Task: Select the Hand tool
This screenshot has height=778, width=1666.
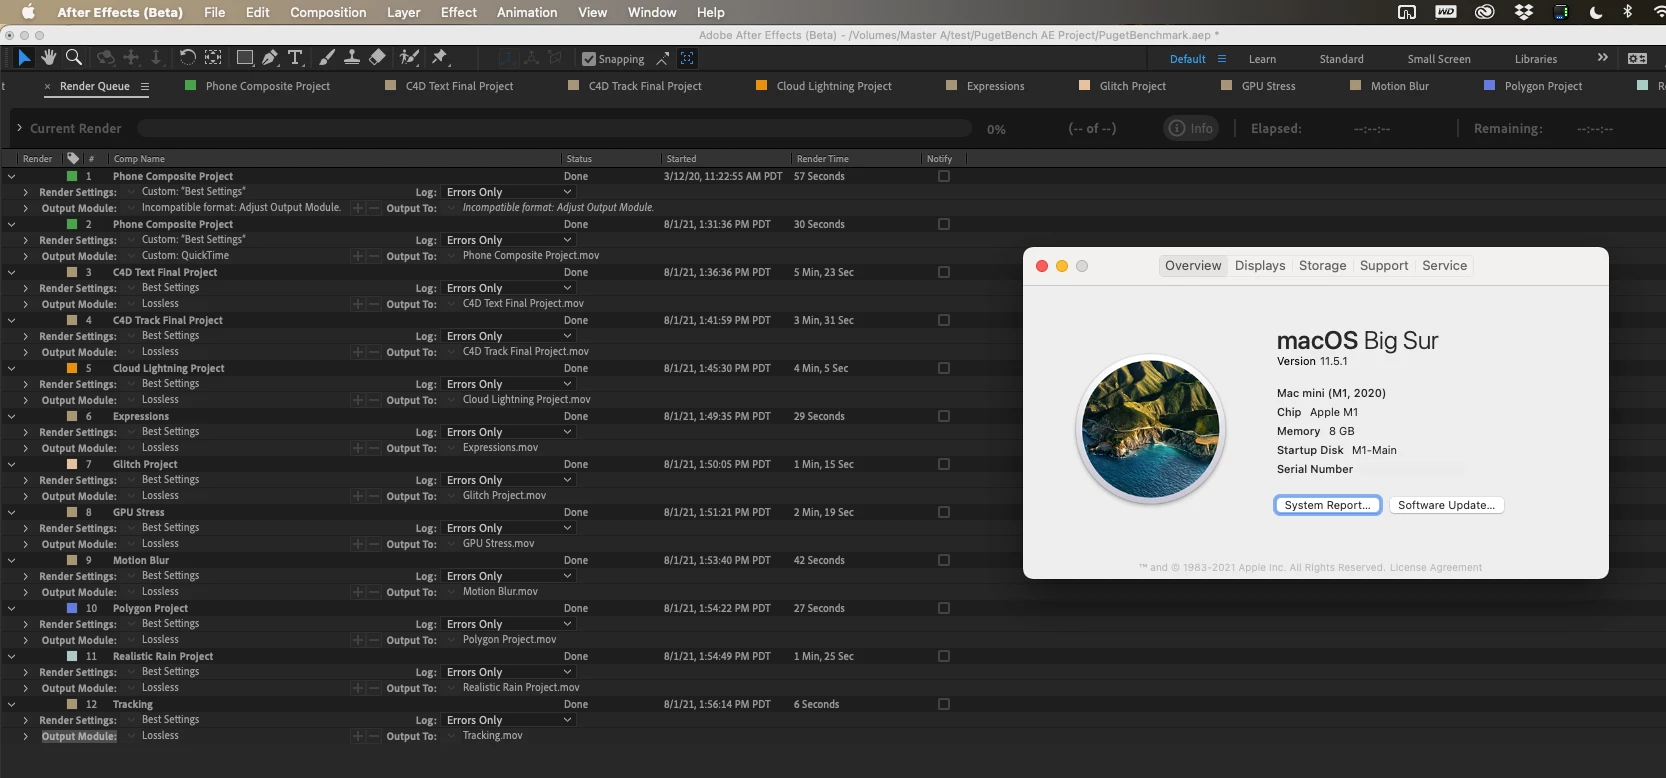Action: tap(48, 58)
